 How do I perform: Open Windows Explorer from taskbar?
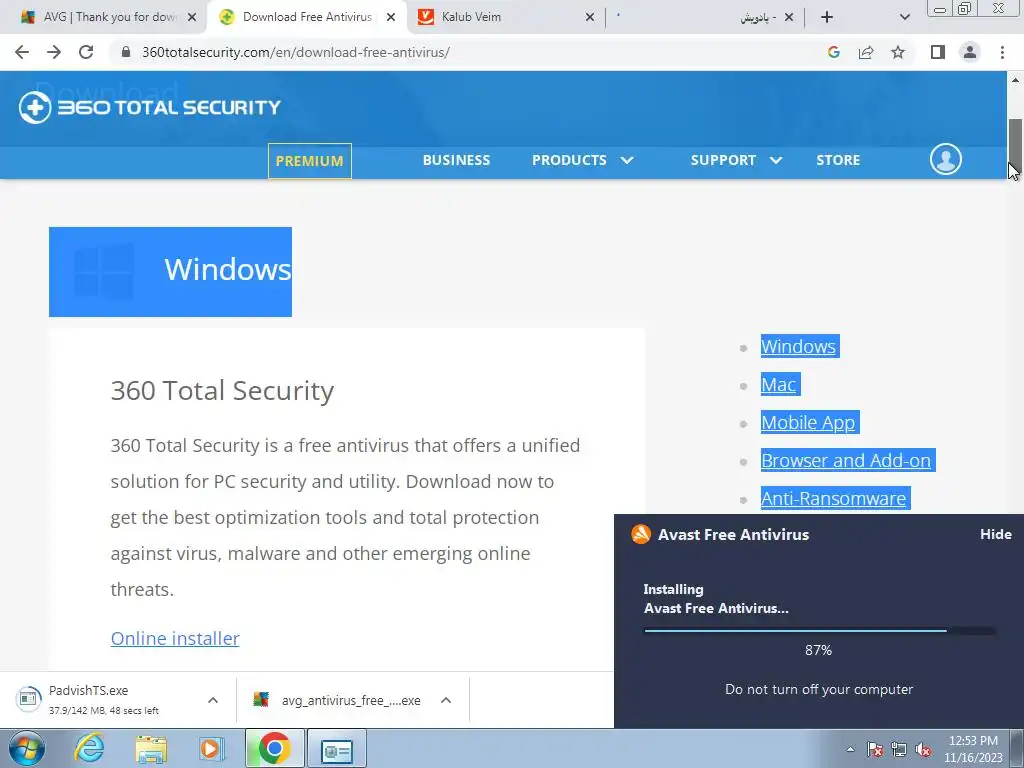(151, 748)
